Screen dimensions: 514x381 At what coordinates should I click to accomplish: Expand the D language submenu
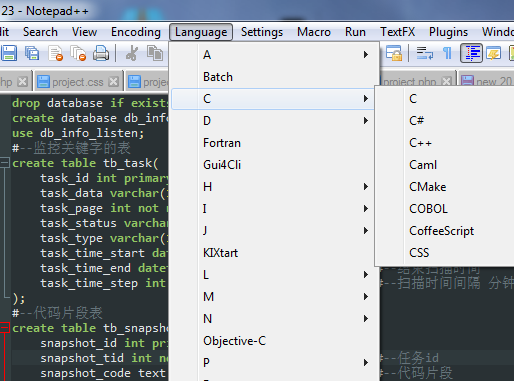pyautogui.click(x=274, y=121)
